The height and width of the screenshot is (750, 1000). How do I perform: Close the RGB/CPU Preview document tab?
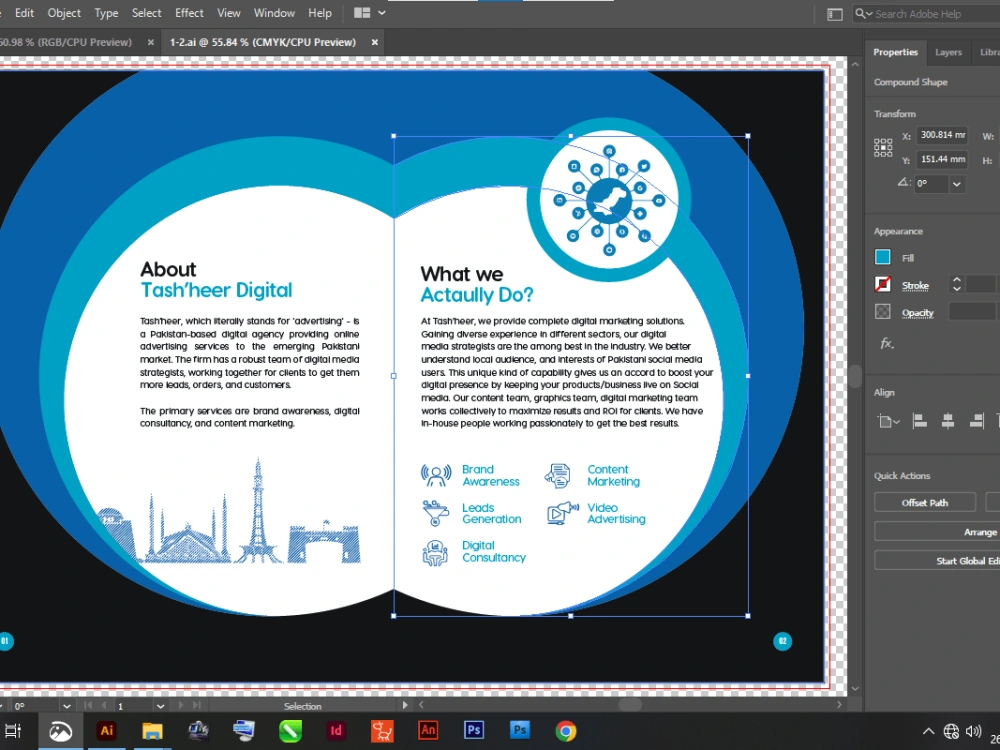click(x=151, y=42)
